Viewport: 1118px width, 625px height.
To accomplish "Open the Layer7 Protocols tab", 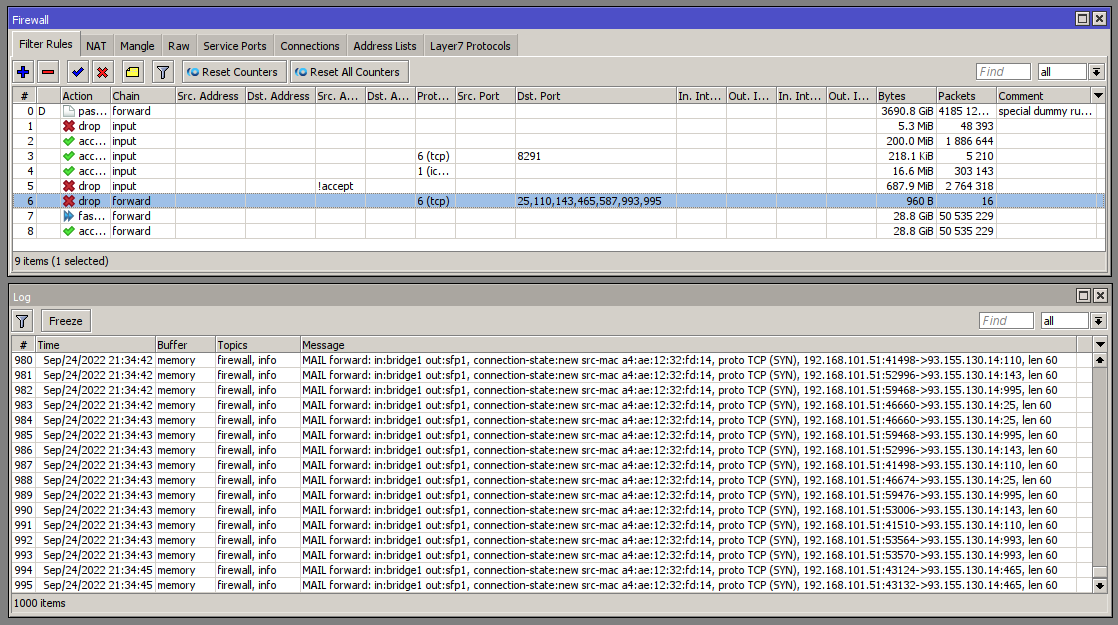I will [x=470, y=46].
